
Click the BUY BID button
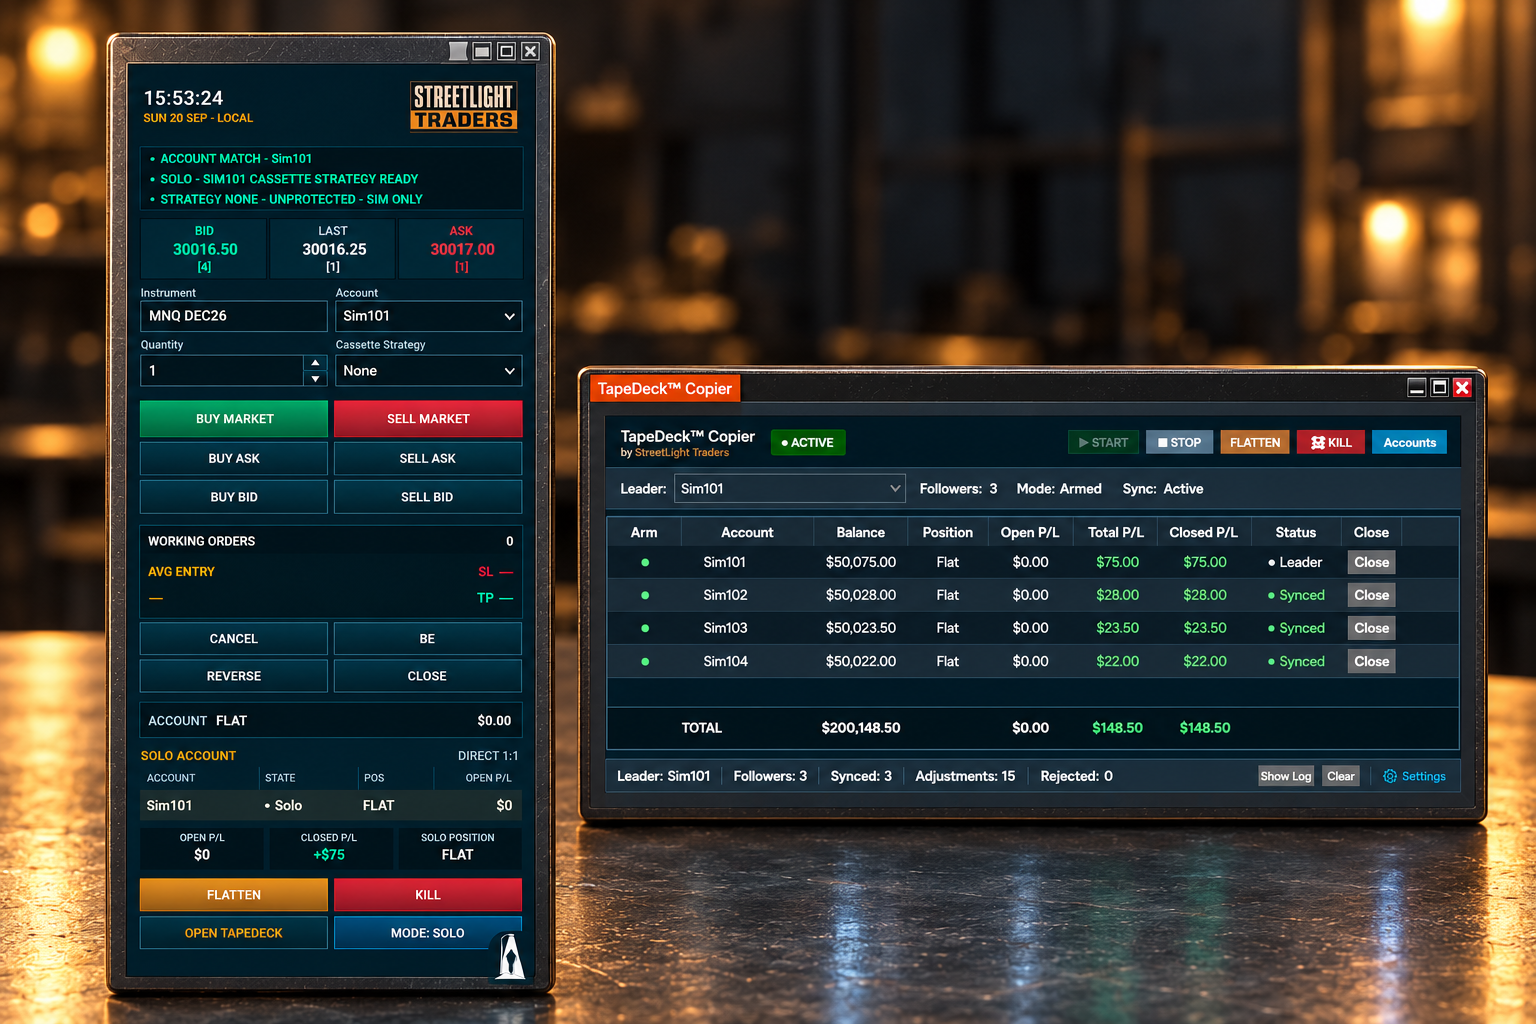click(234, 497)
